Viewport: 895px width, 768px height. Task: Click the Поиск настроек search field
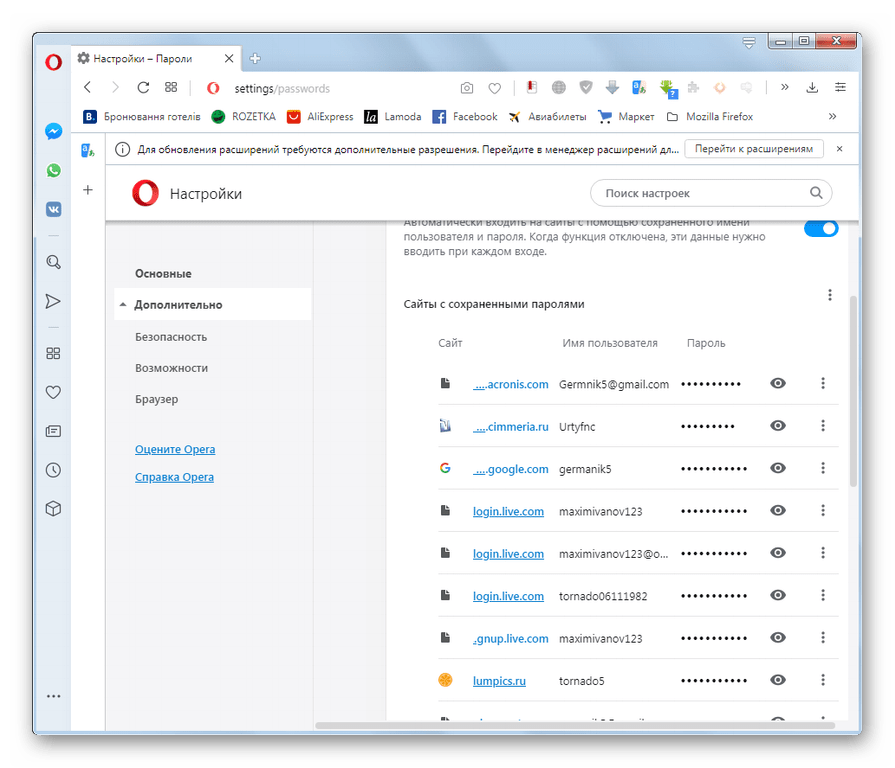click(700, 193)
